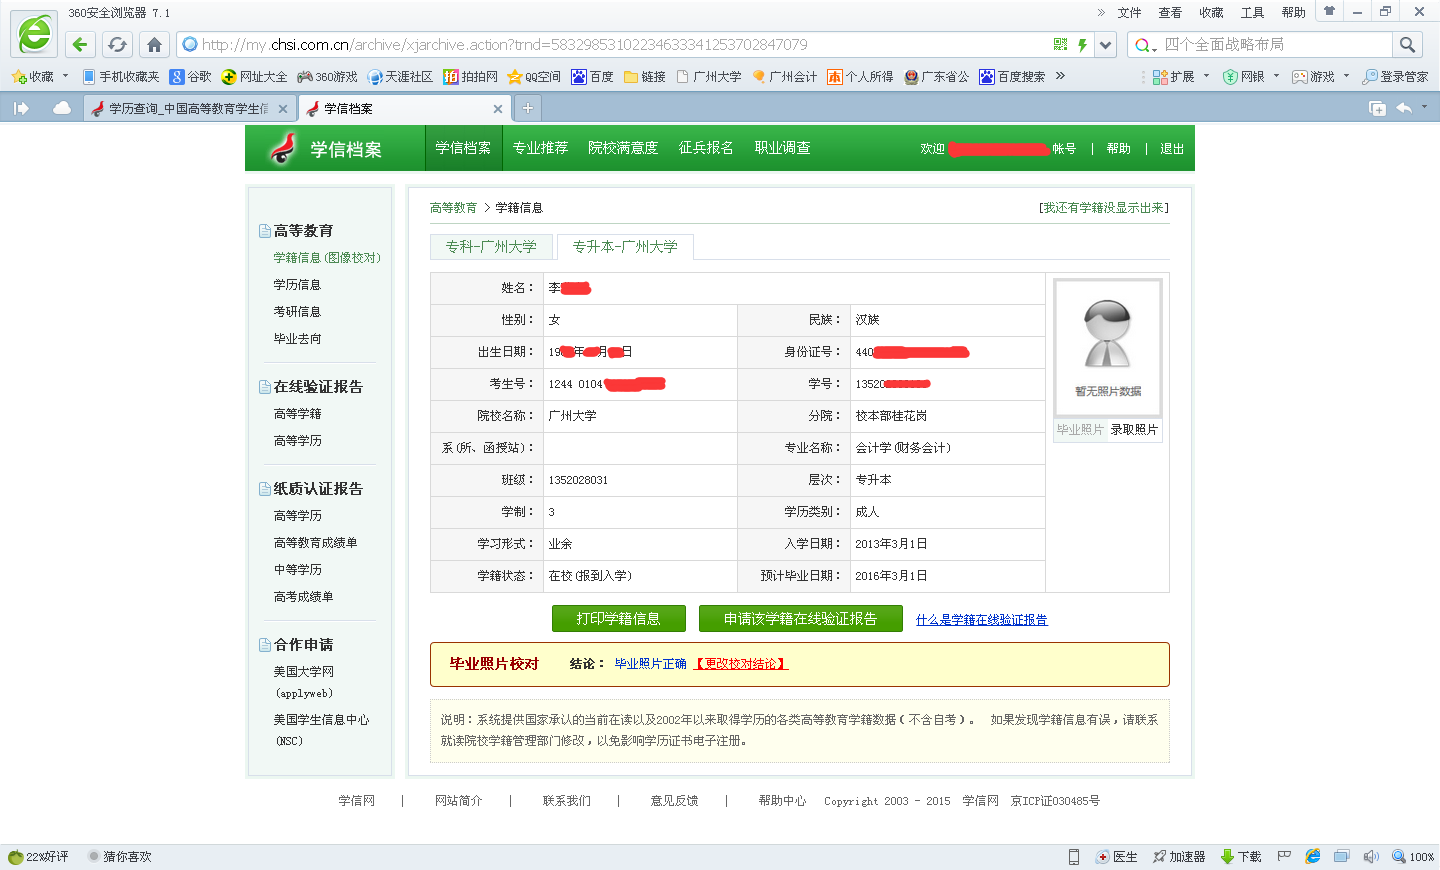Open the 个人所得 bookmark
This screenshot has width=1440, height=870.
coord(860,76)
